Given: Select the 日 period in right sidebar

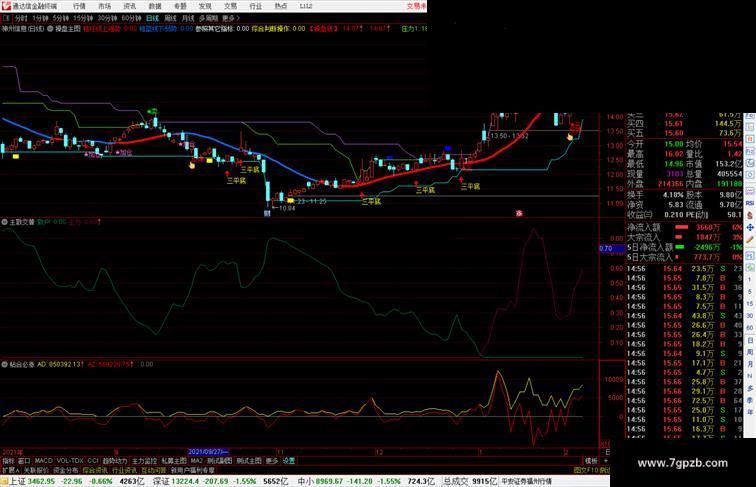Looking at the screenshot, I should click(750, 340).
